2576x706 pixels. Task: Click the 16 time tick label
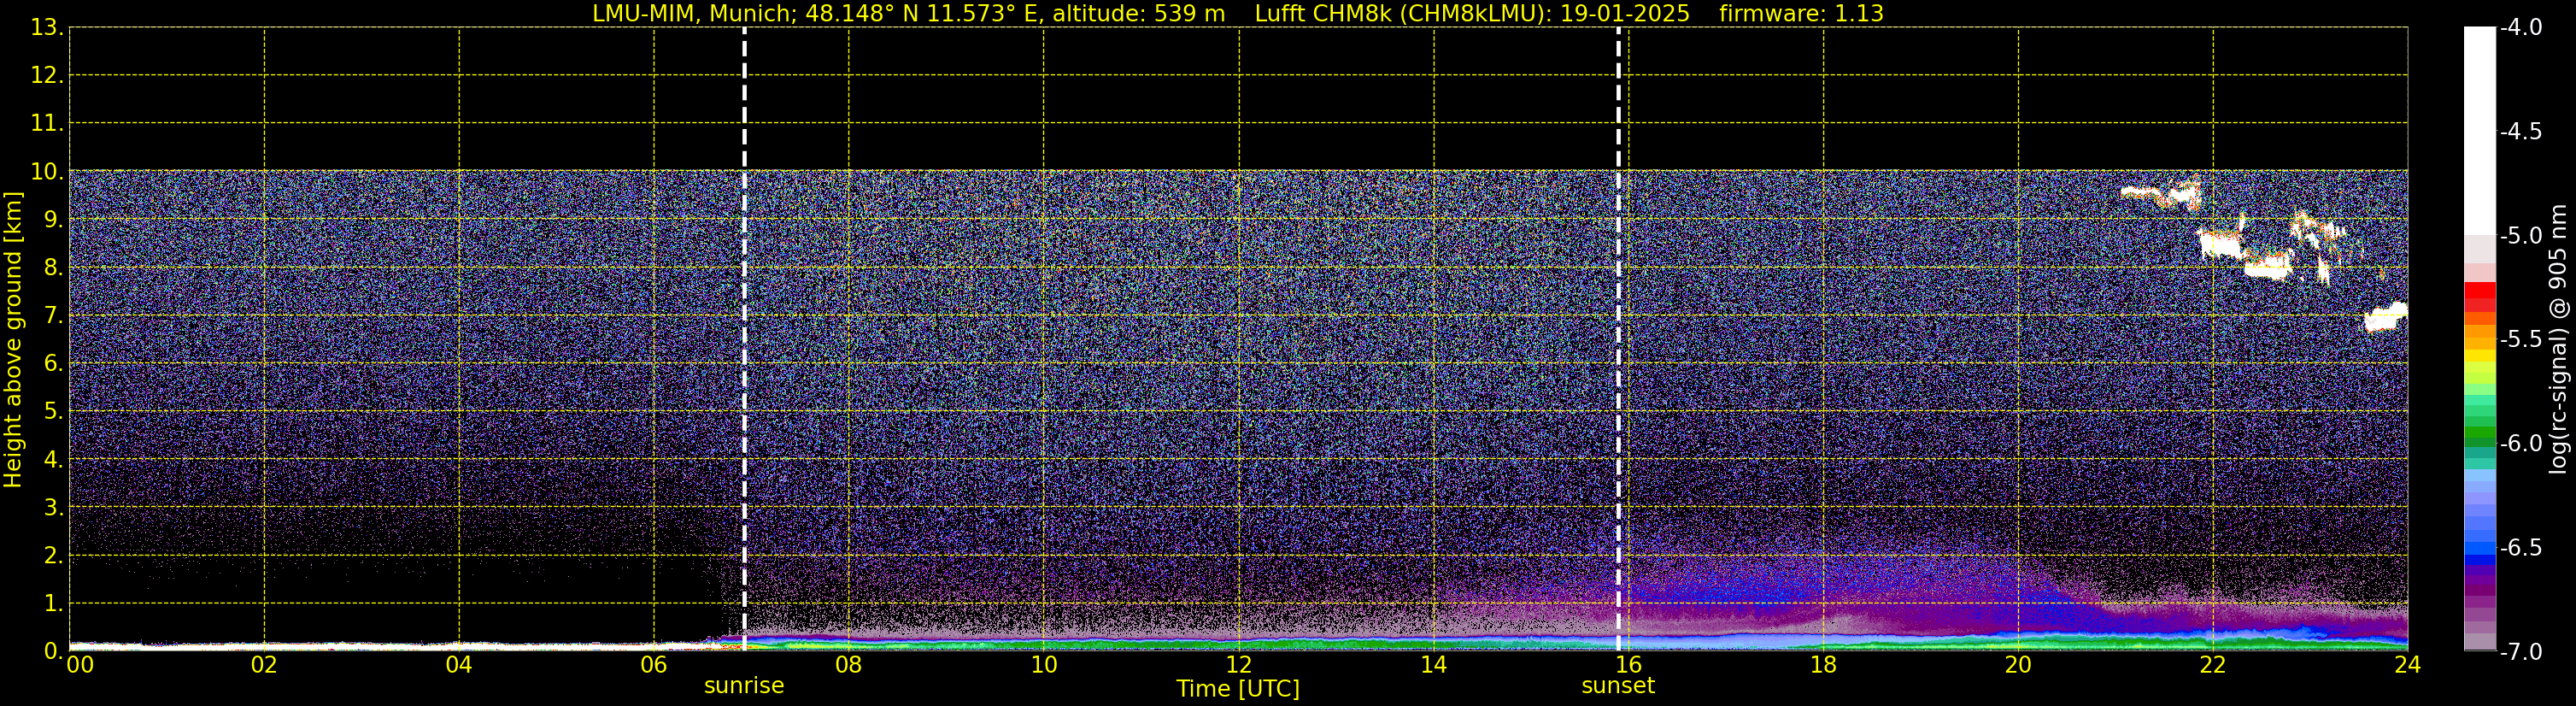(x=1629, y=665)
